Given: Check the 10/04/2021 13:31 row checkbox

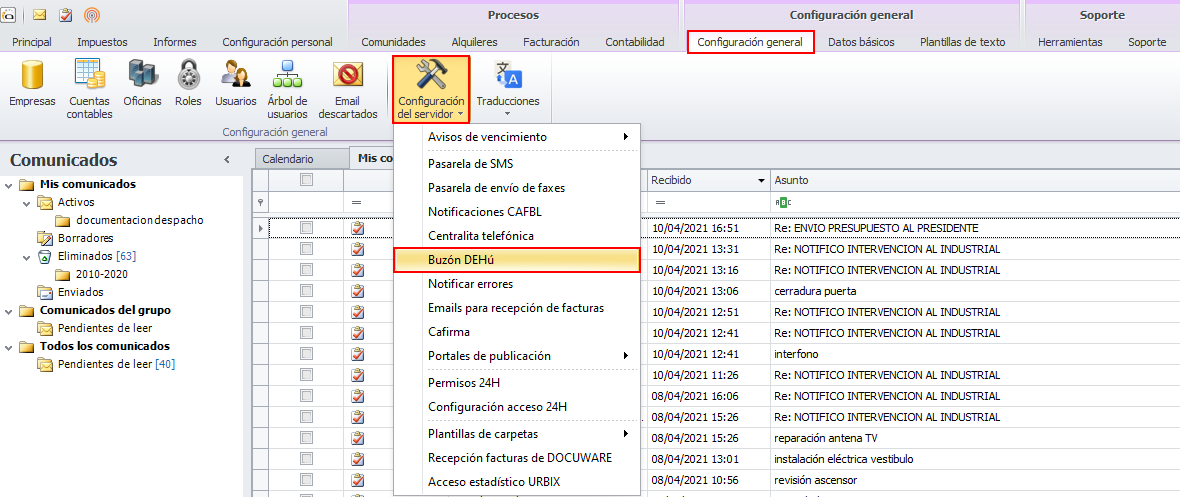Looking at the screenshot, I should click(306, 248).
